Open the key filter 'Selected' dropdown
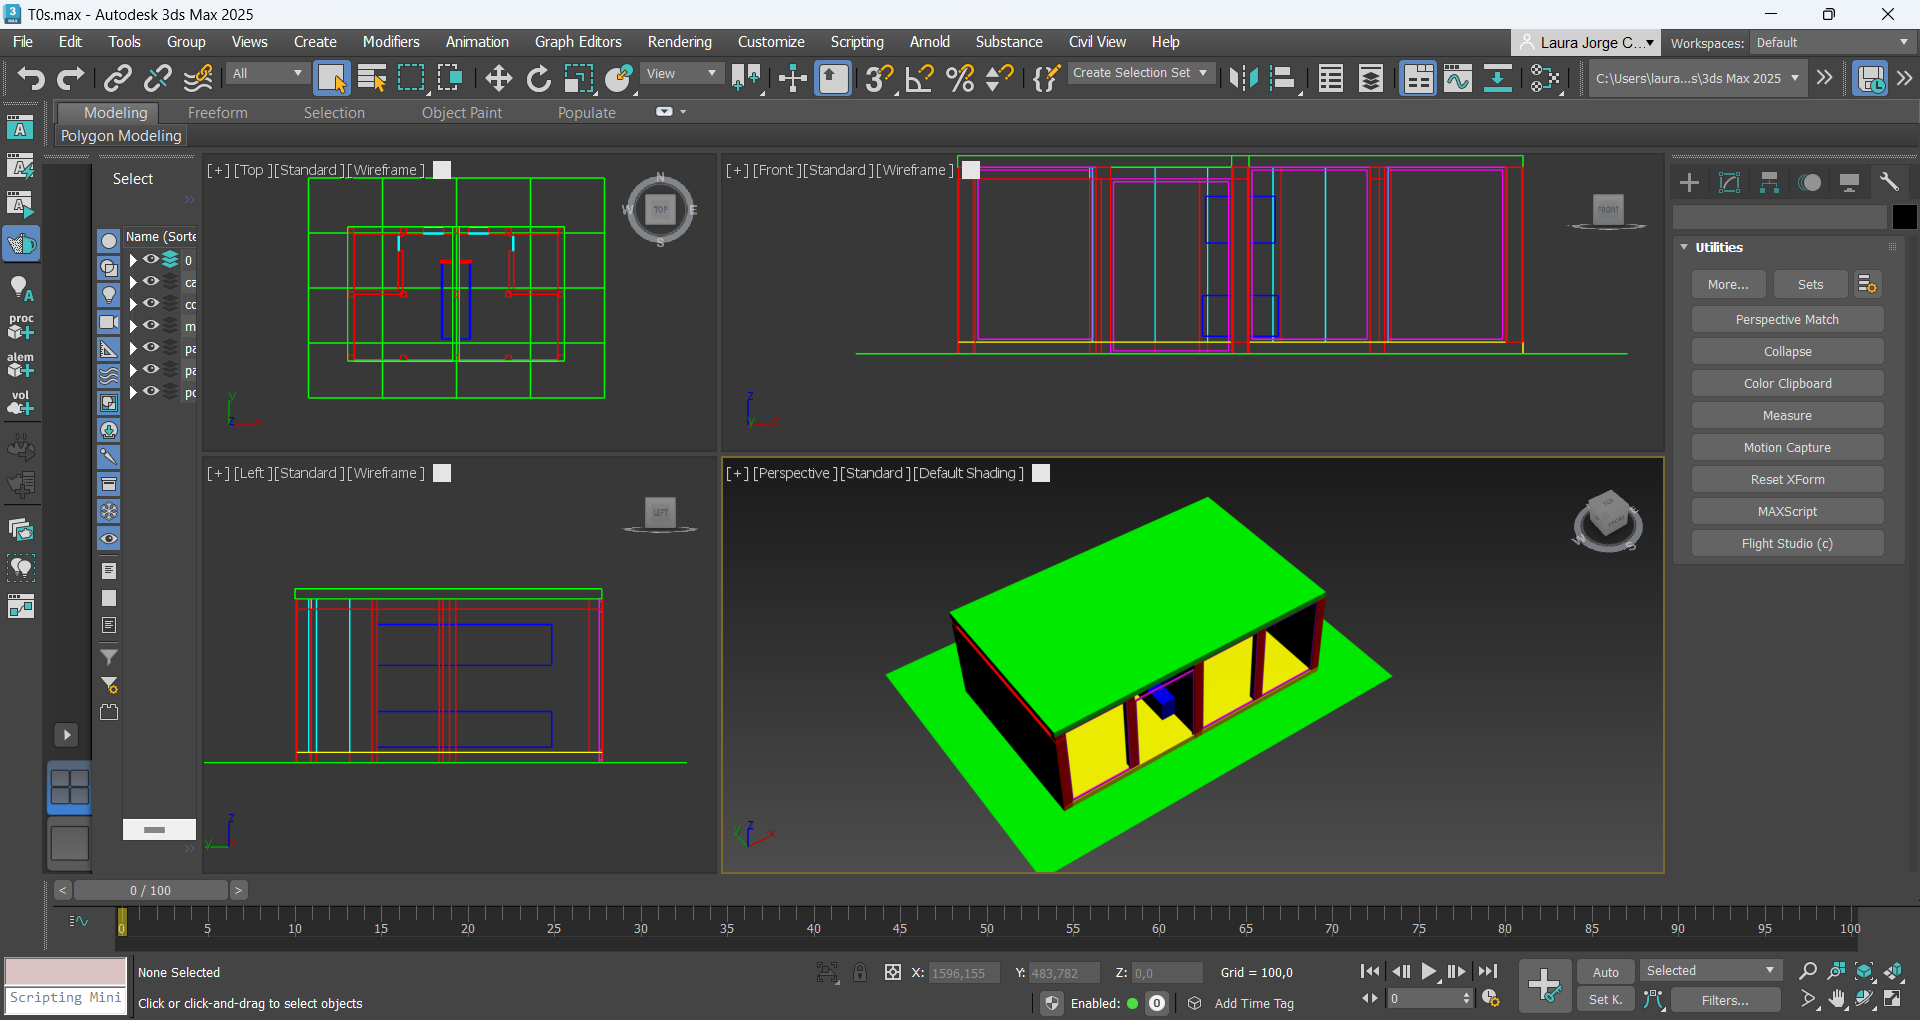The image size is (1920, 1020). click(1710, 971)
